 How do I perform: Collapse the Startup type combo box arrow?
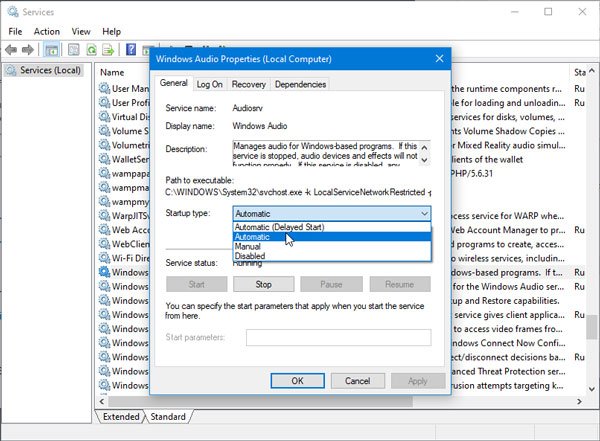click(424, 213)
